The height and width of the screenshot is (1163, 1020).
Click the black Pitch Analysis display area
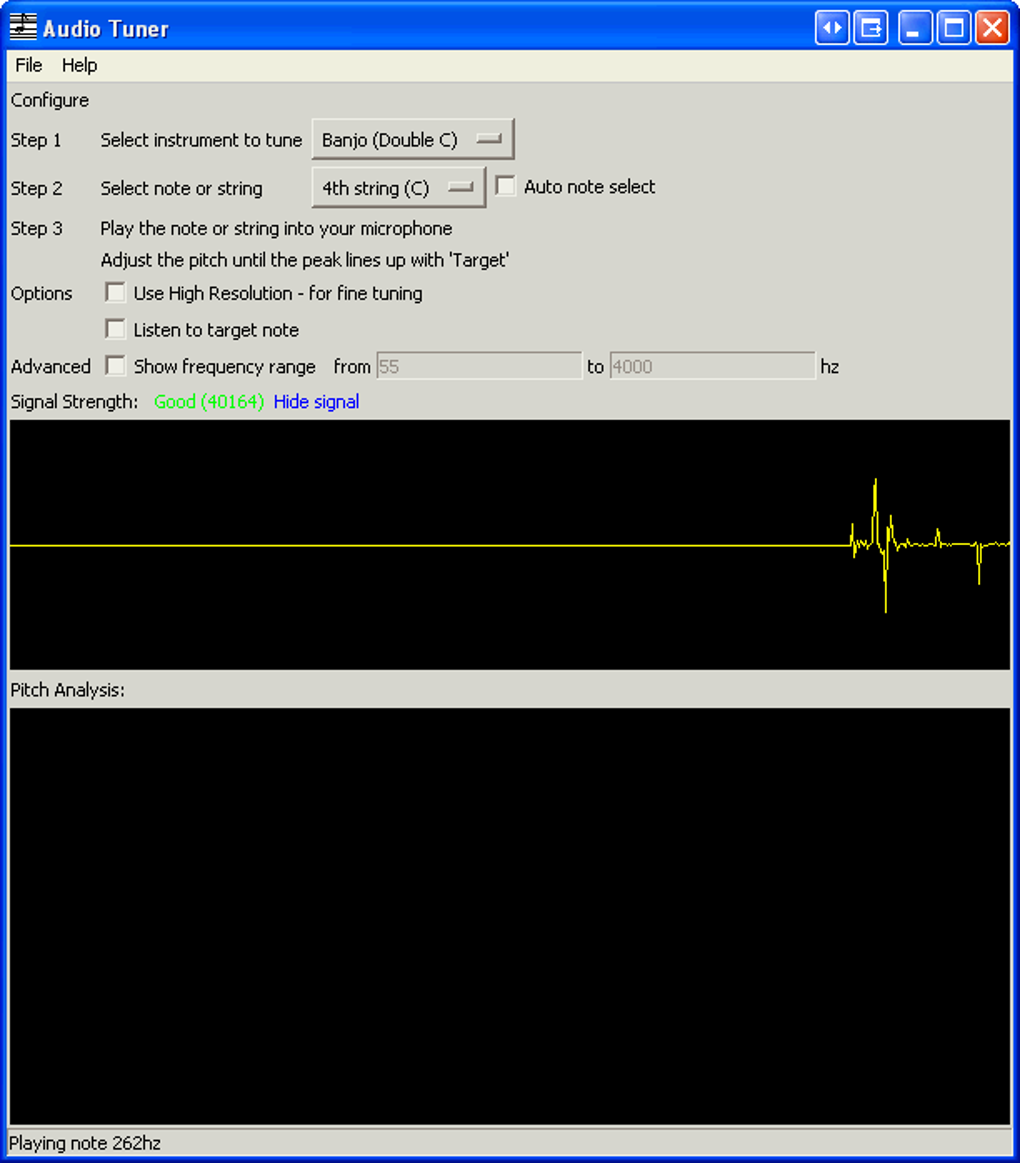(x=510, y=917)
